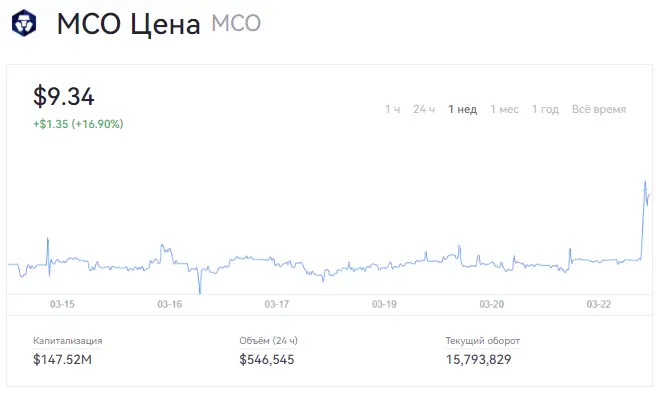
Task: Switch chart to 24 ч range
Action: click(424, 110)
